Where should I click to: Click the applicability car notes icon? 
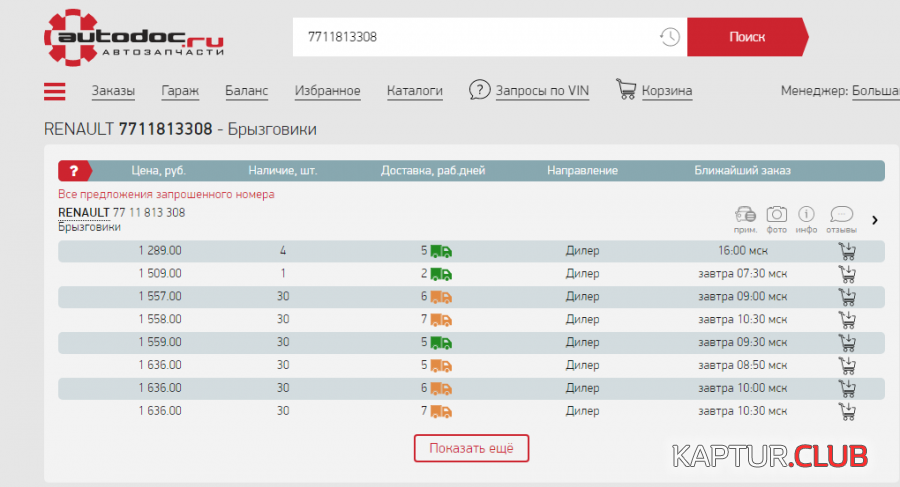pos(745,215)
